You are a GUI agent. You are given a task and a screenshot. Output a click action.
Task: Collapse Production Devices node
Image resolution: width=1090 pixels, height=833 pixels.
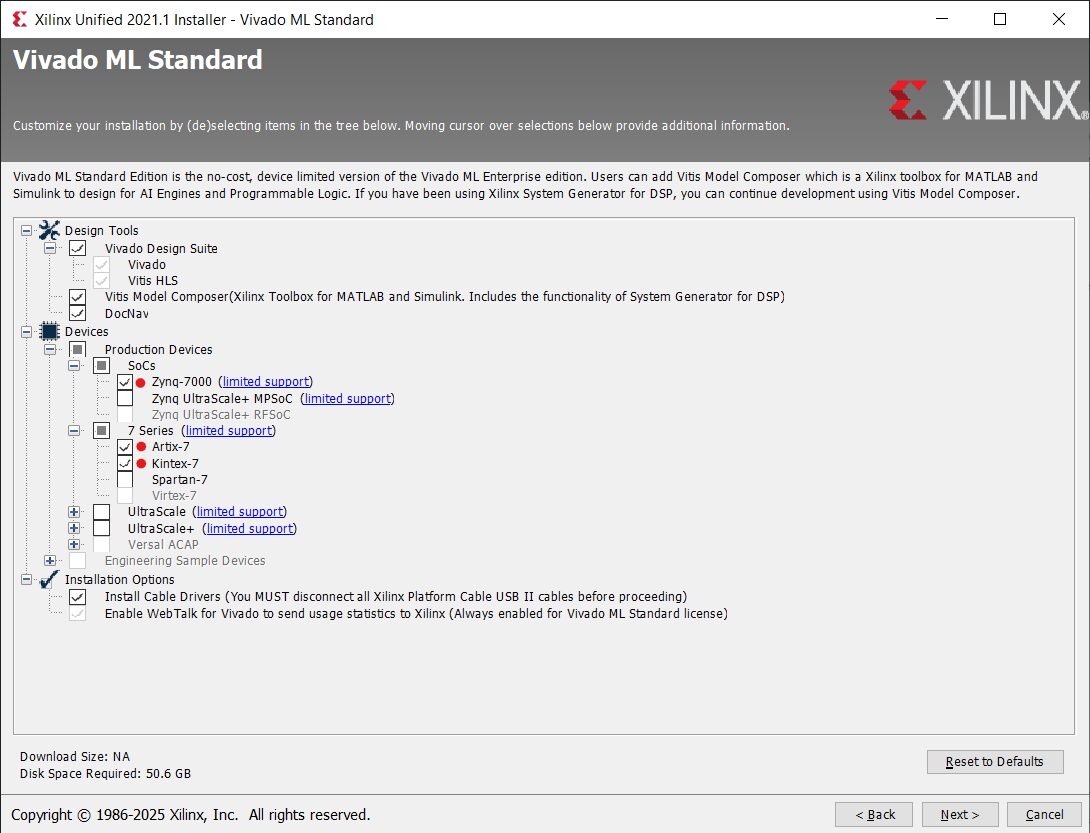pyautogui.click(x=50, y=349)
